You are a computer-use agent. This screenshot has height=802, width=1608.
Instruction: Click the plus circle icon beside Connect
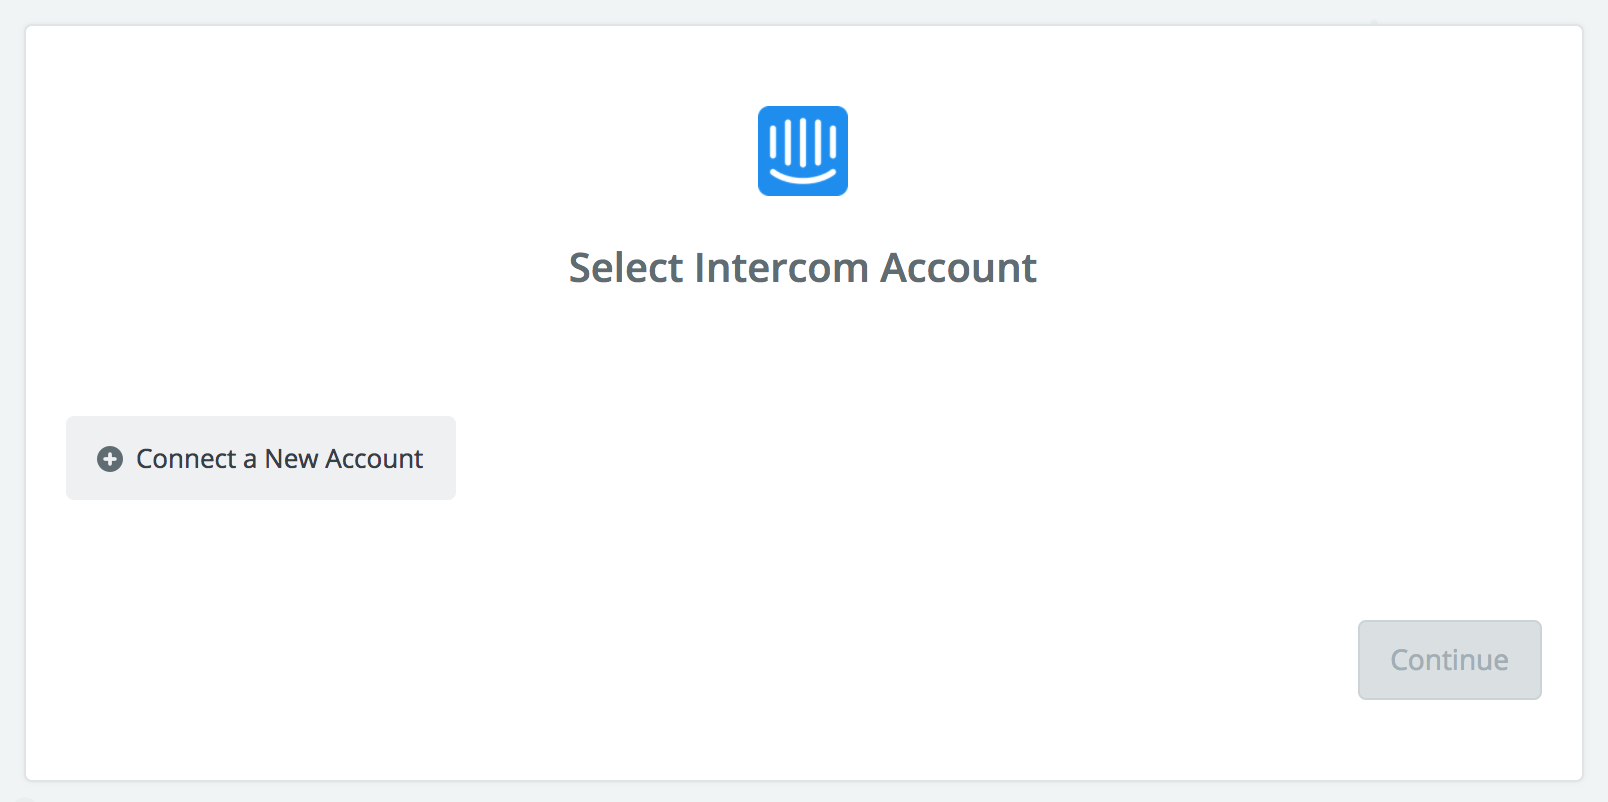110,459
